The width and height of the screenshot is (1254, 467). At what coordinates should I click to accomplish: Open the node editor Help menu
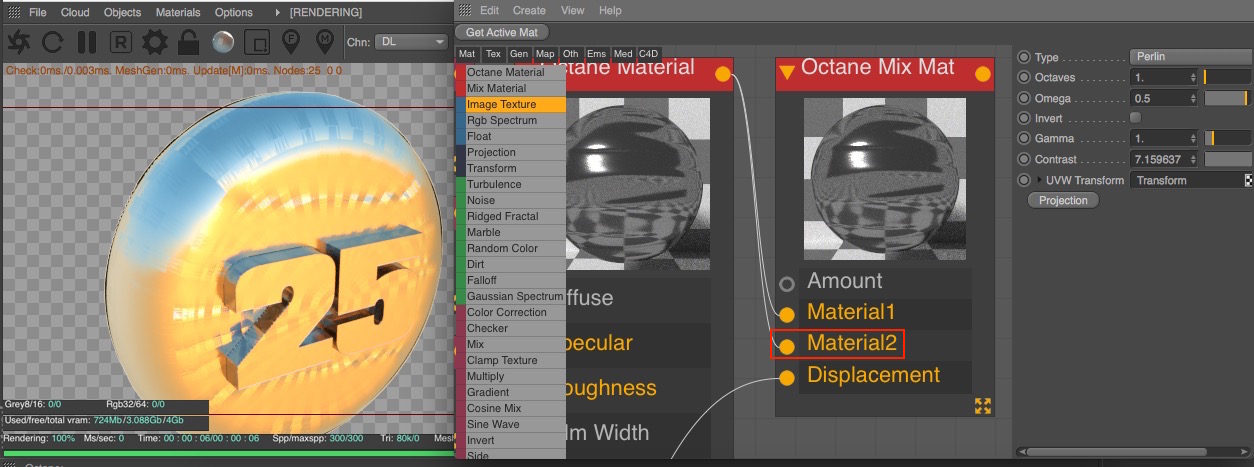click(x=610, y=11)
